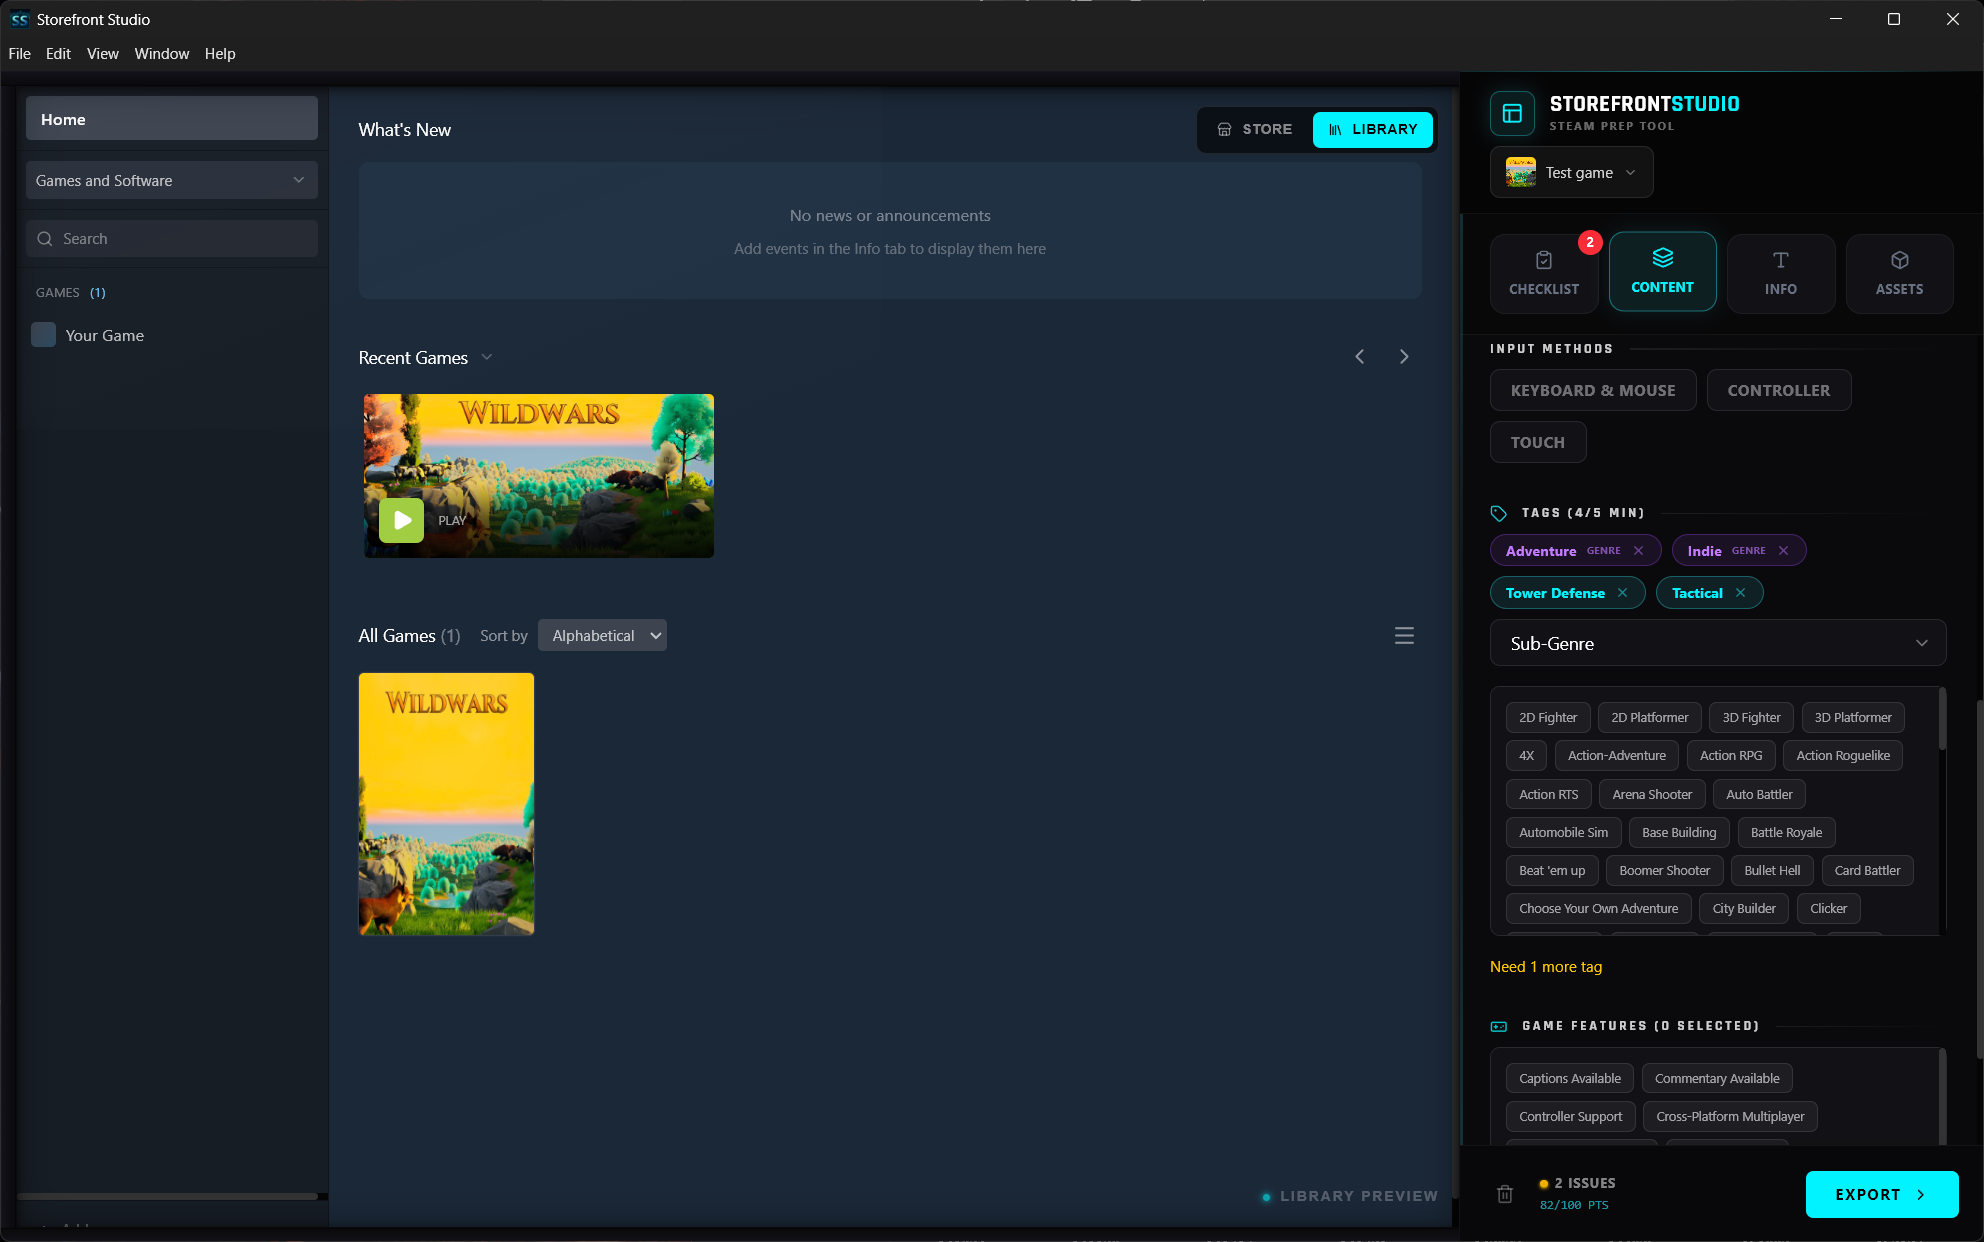
Task: Open the Sub-Genre dropdown
Action: [1717, 644]
